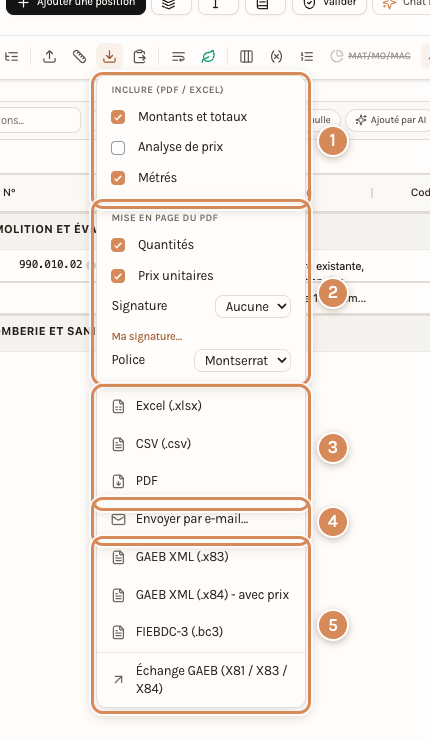Click the variables (x) icon
The height and width of the screenshot is (740, 430).
click(x=276, y=57)
